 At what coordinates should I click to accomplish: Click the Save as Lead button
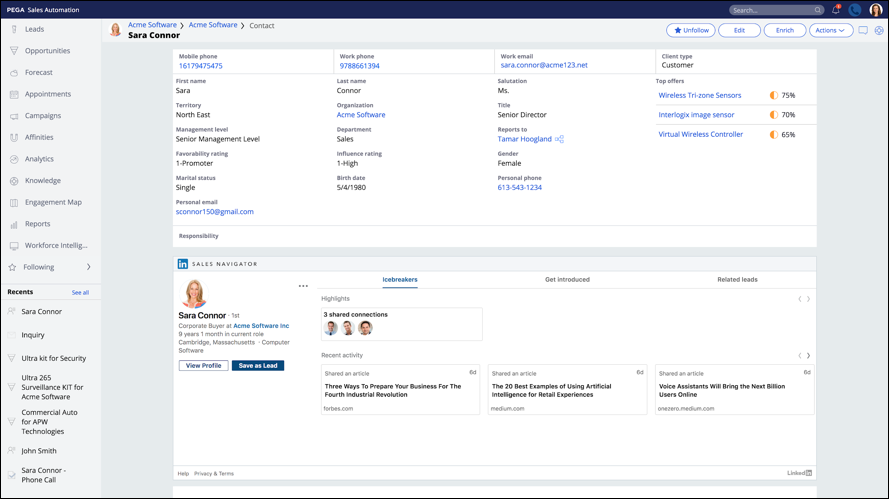pos(258,366)
